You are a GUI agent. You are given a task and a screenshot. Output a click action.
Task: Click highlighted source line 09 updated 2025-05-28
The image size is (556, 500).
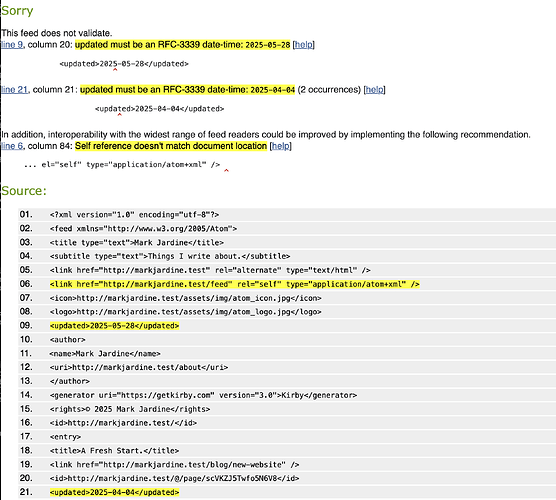click(x=115, y=326)
